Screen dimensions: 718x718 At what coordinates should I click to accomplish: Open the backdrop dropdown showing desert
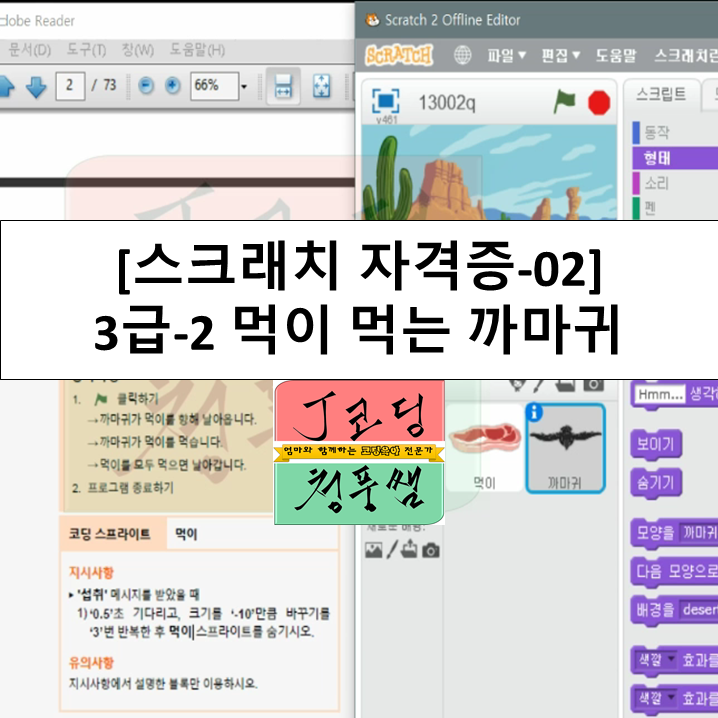pyautogui.click(x=699, y=609)
